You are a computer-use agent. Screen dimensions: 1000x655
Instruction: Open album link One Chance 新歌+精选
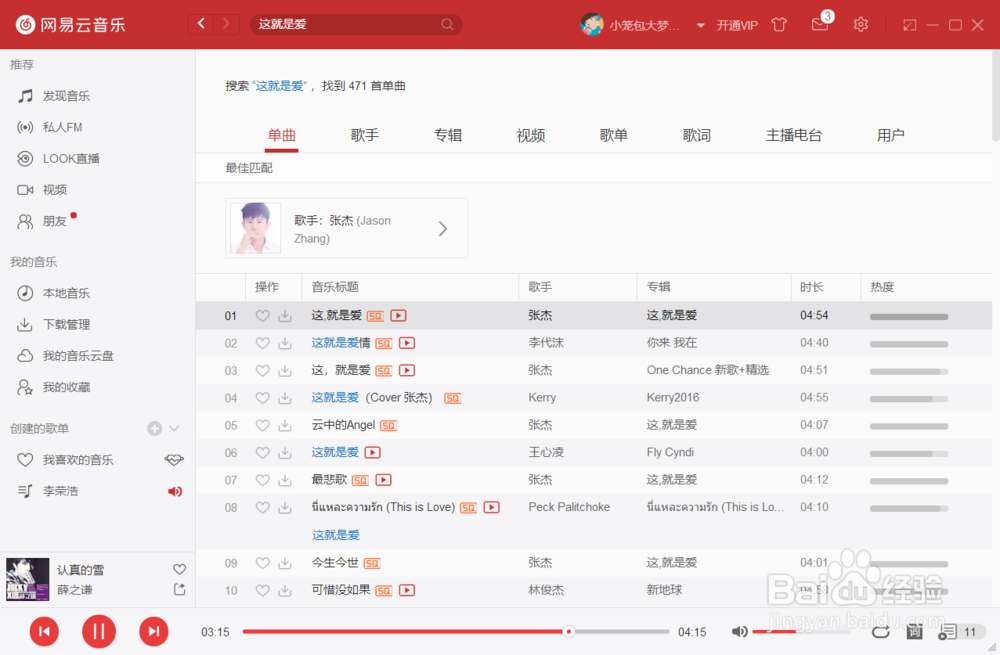(x=708, y=370)
